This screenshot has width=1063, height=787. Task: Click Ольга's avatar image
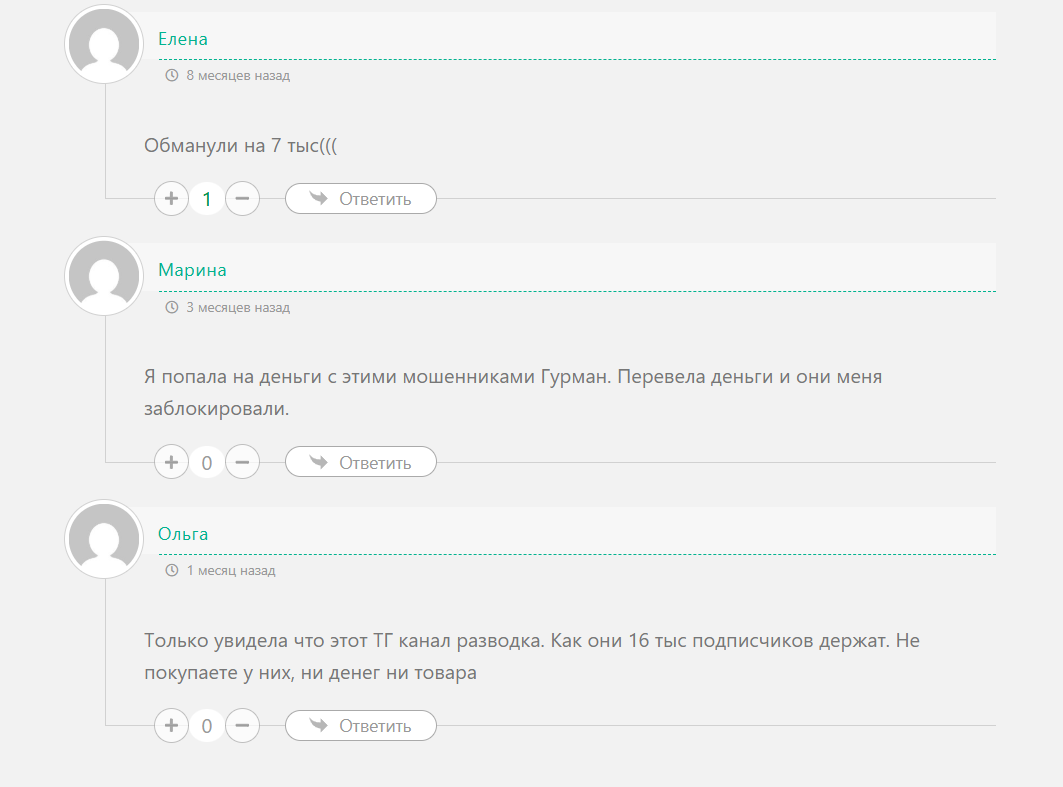pyautogui.click(x=103, y=539)
